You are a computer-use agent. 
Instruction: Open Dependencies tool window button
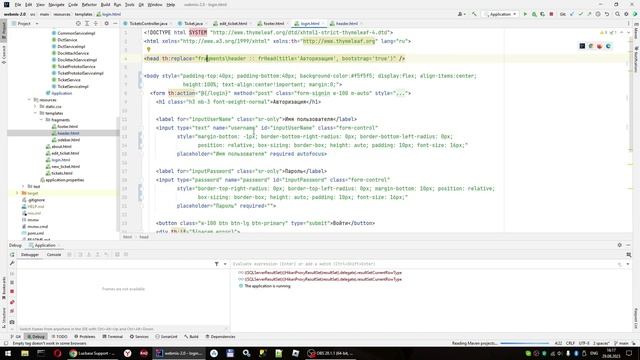pyautogui.click(x=220, y=337)
